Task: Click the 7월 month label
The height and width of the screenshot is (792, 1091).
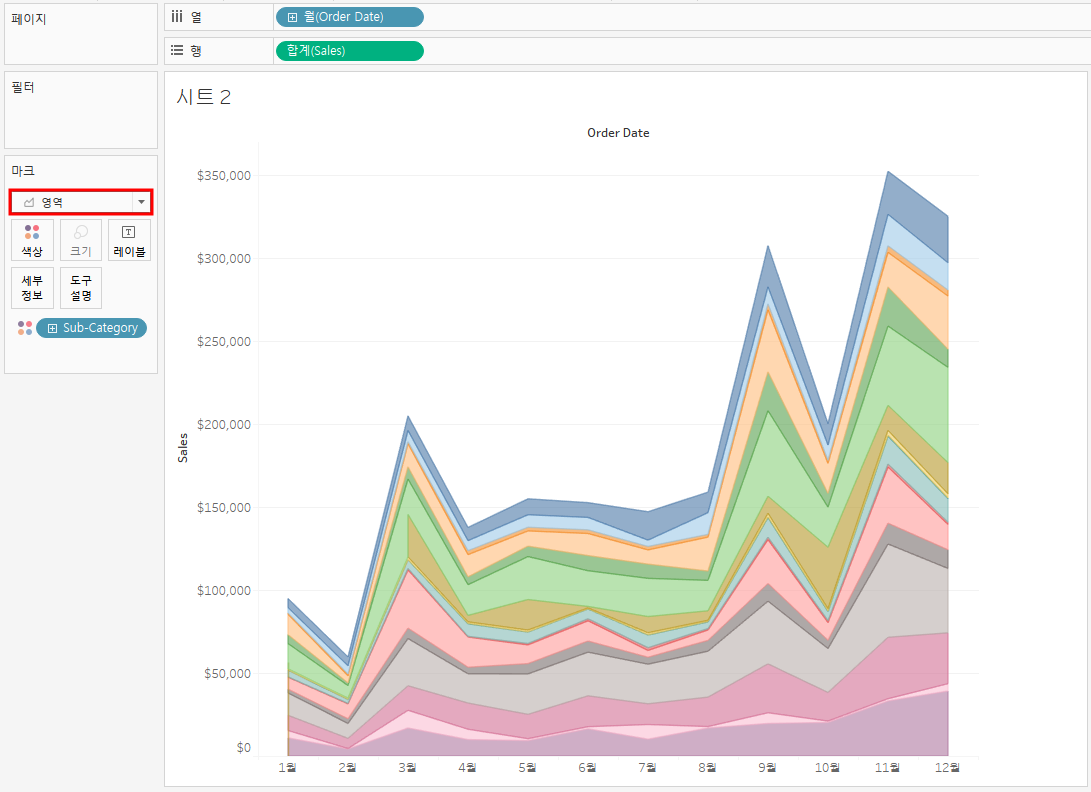Action: point(647,767)
